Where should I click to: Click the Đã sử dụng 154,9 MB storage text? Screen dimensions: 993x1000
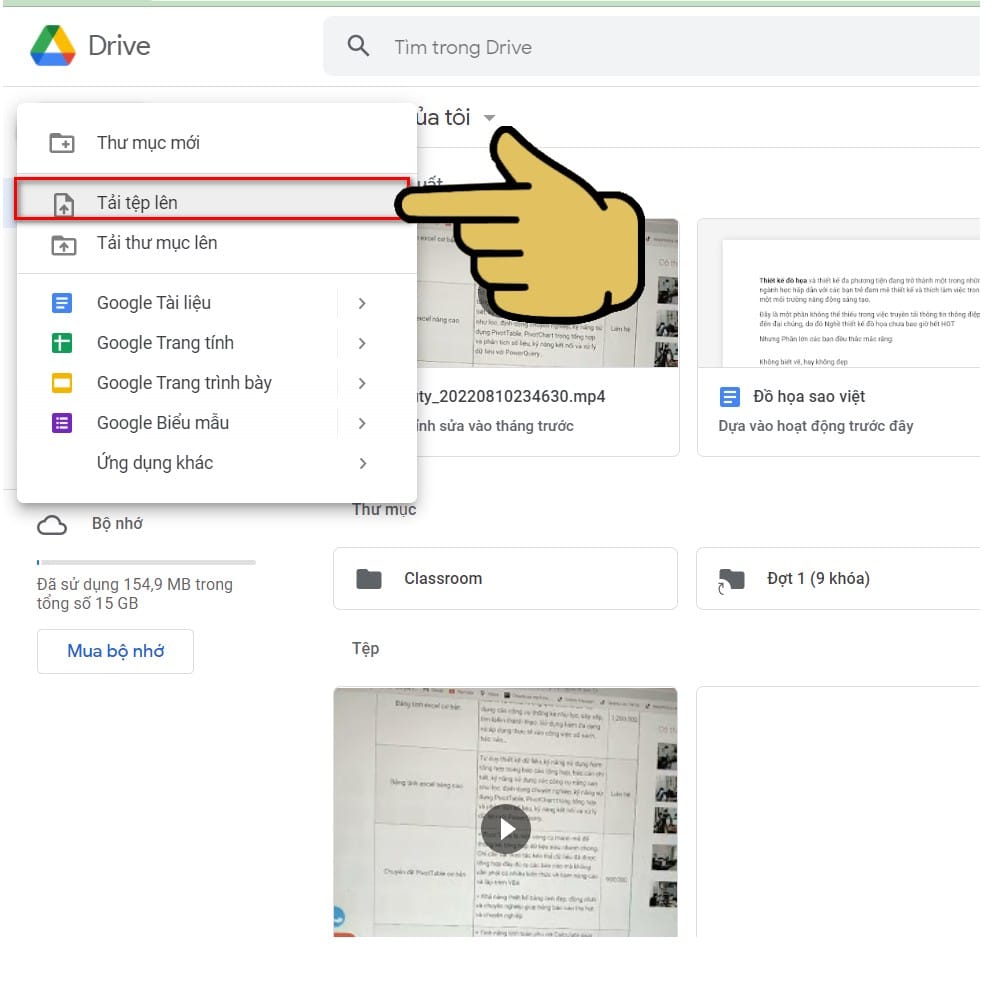click(x=135, y=594)
